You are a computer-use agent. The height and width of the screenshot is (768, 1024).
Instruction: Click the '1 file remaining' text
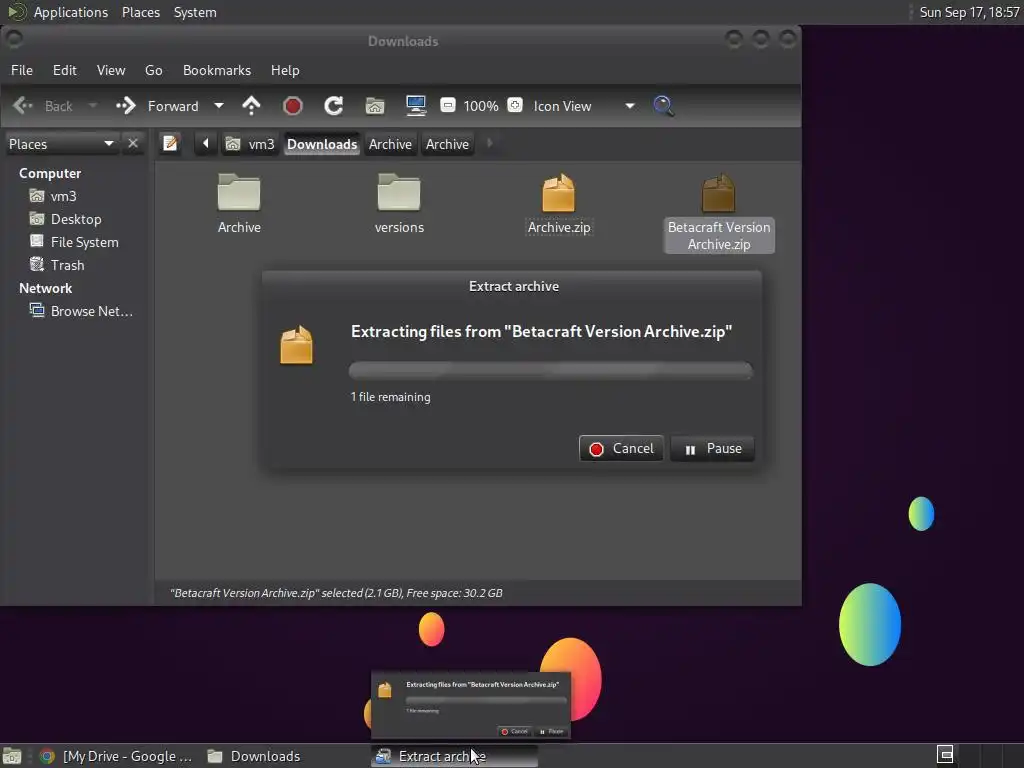(391, 397)
